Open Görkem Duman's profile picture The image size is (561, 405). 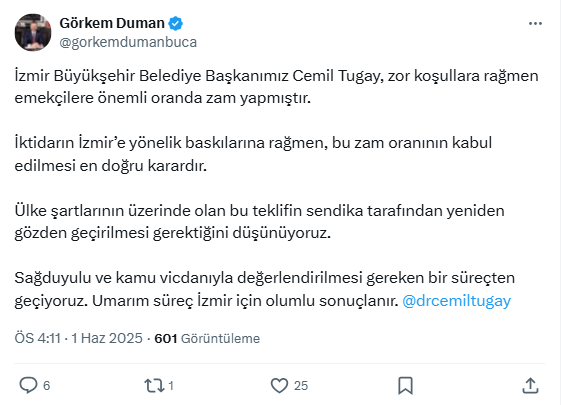pyautogui.click(x=33, y=32)
